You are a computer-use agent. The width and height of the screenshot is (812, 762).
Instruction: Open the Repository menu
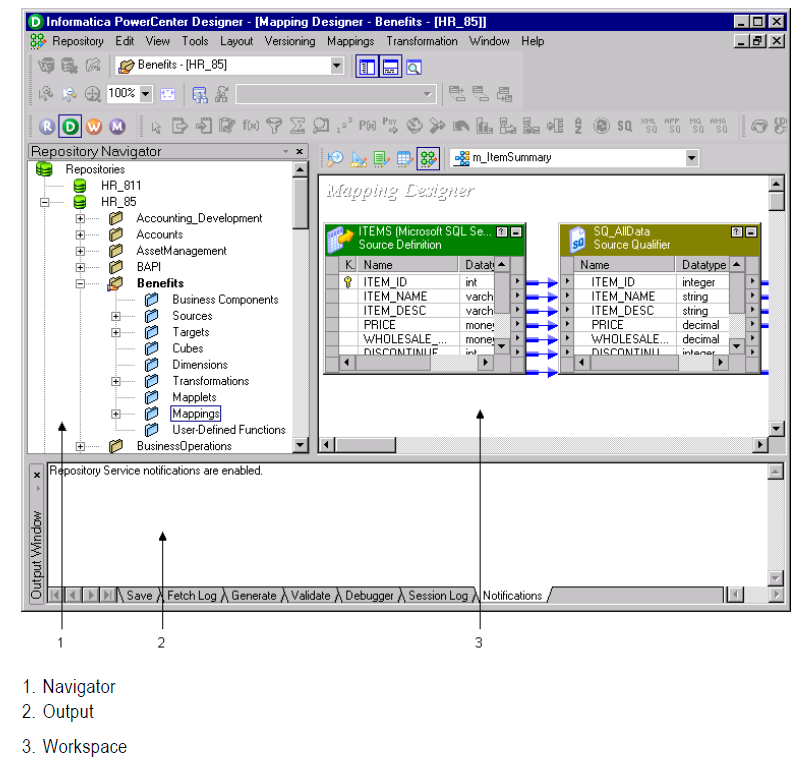tap(78, 41)
